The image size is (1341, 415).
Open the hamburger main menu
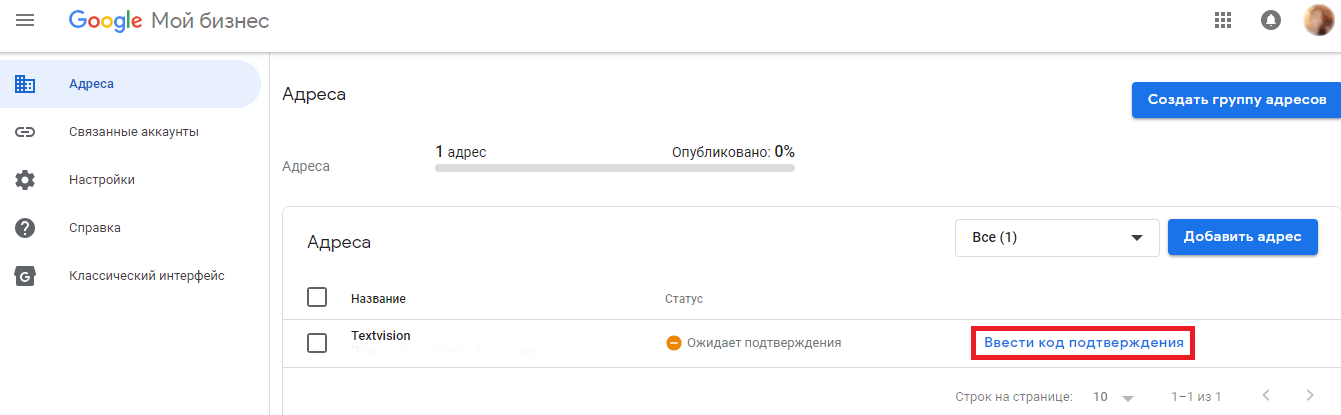click(x=26, y=20)
